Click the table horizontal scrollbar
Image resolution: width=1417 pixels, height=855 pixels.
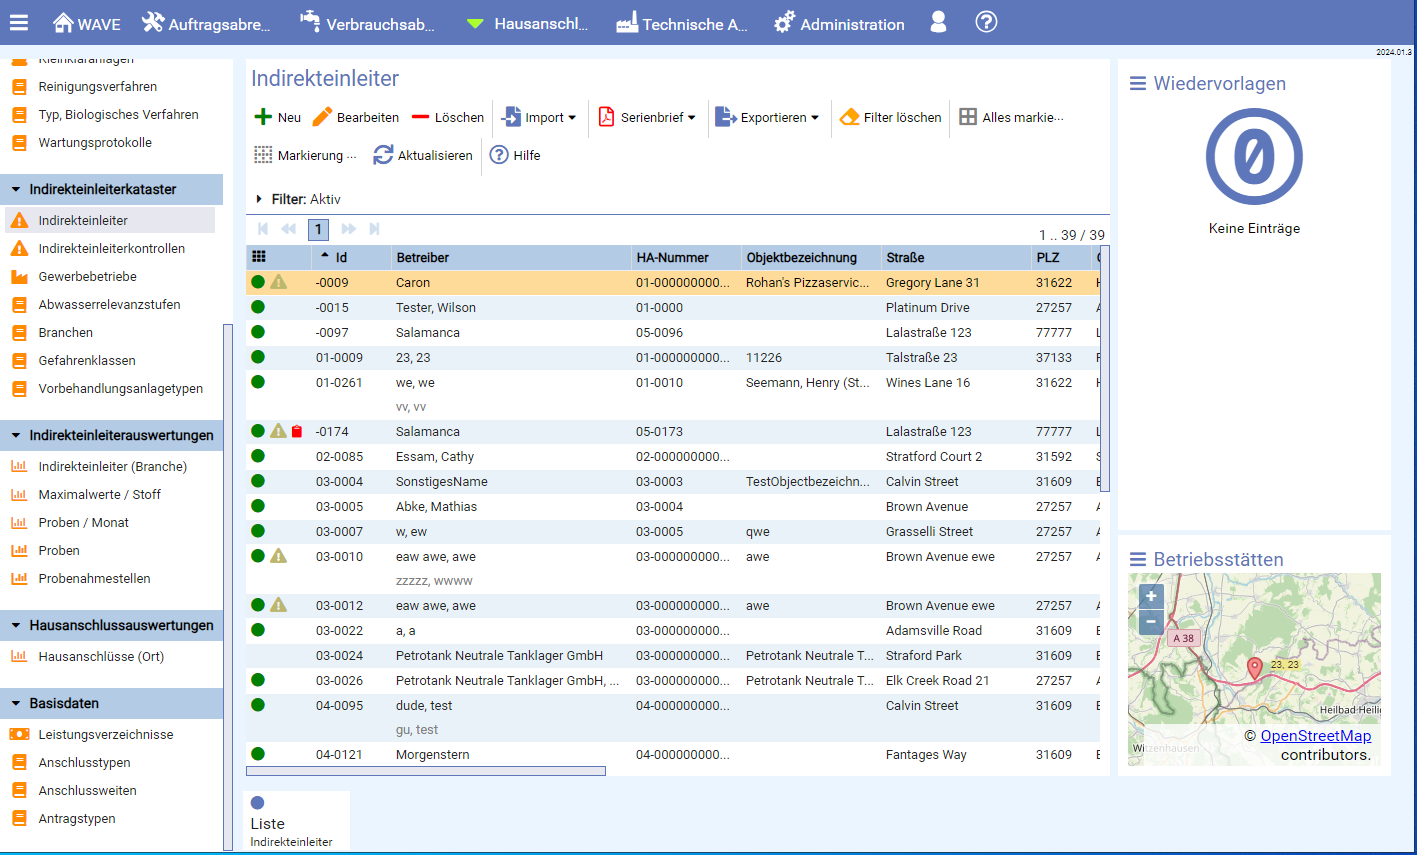(426, 771)
